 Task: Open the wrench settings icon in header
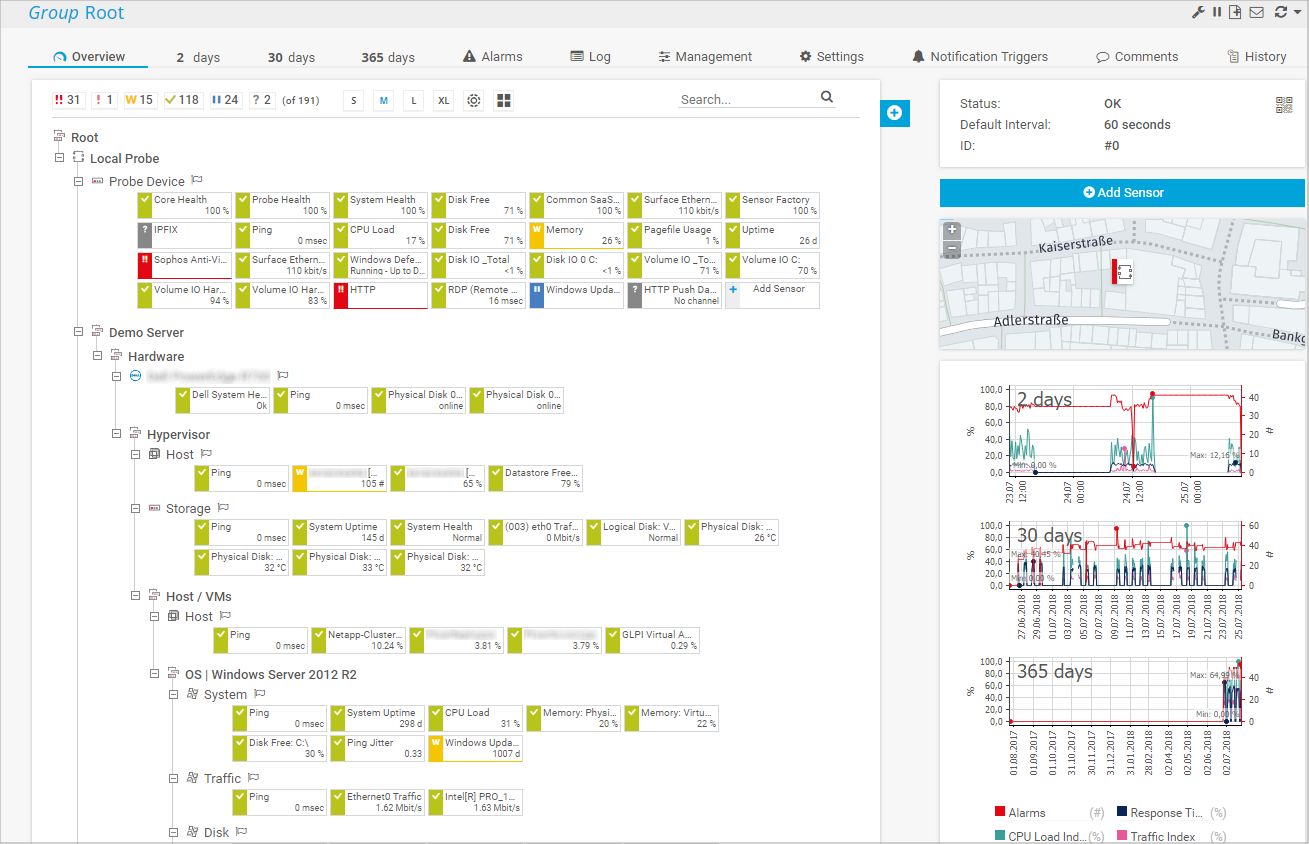click(x=1198, y=12)
